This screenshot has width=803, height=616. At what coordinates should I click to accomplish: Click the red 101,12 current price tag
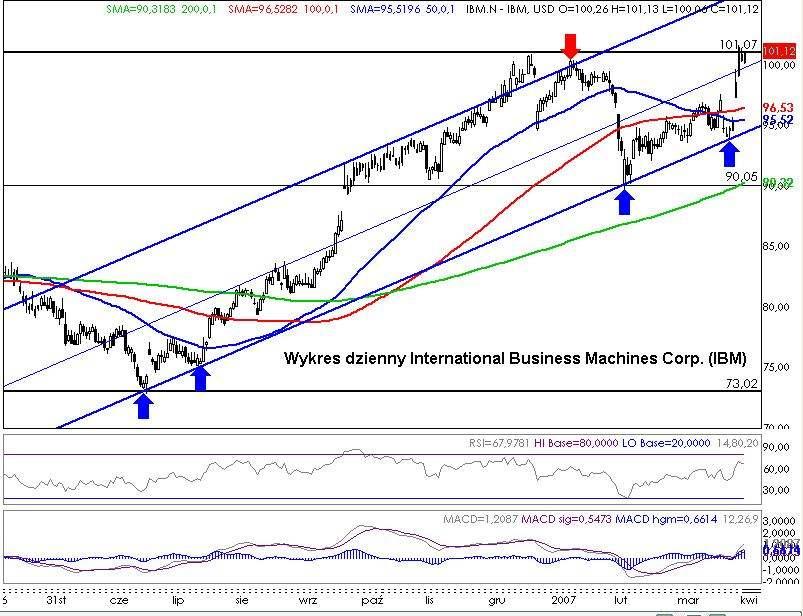779,51
